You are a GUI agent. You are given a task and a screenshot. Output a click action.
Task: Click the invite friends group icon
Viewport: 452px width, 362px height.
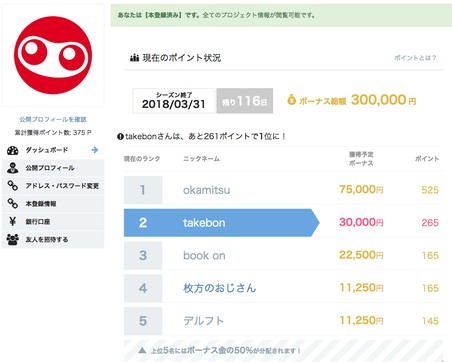(13, 239)
